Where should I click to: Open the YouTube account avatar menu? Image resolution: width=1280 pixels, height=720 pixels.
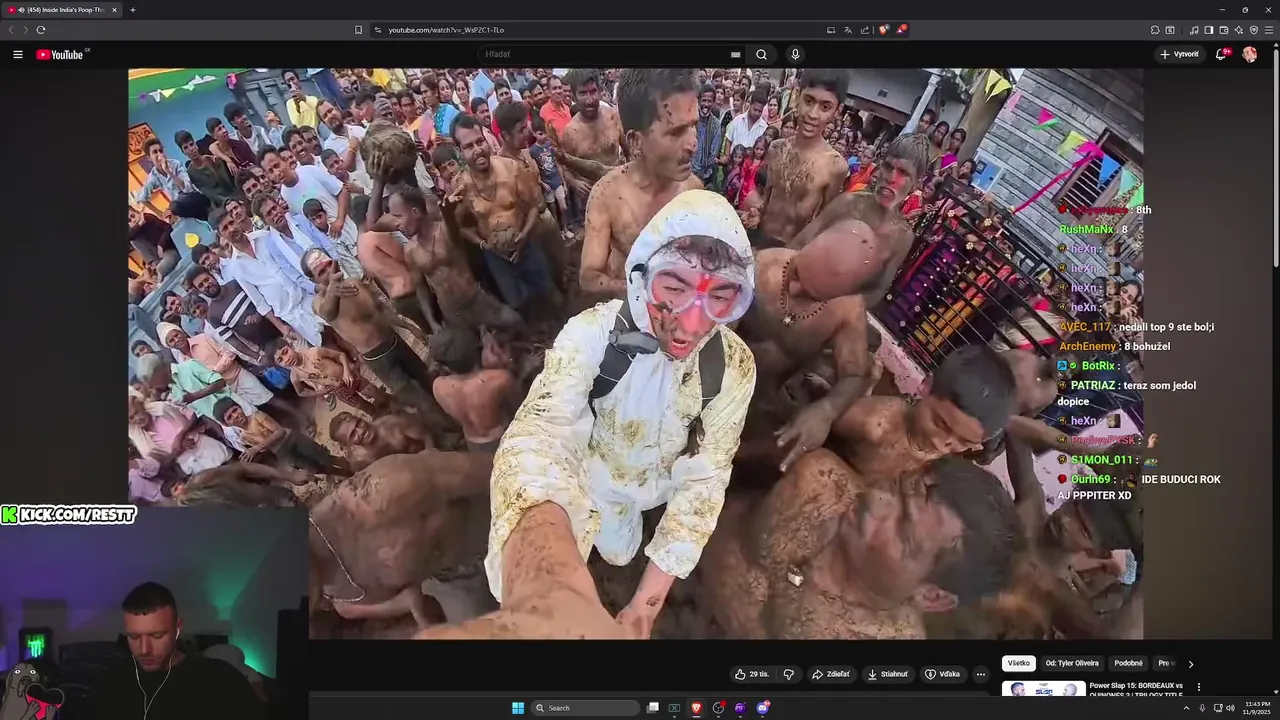pos(1249,55)
